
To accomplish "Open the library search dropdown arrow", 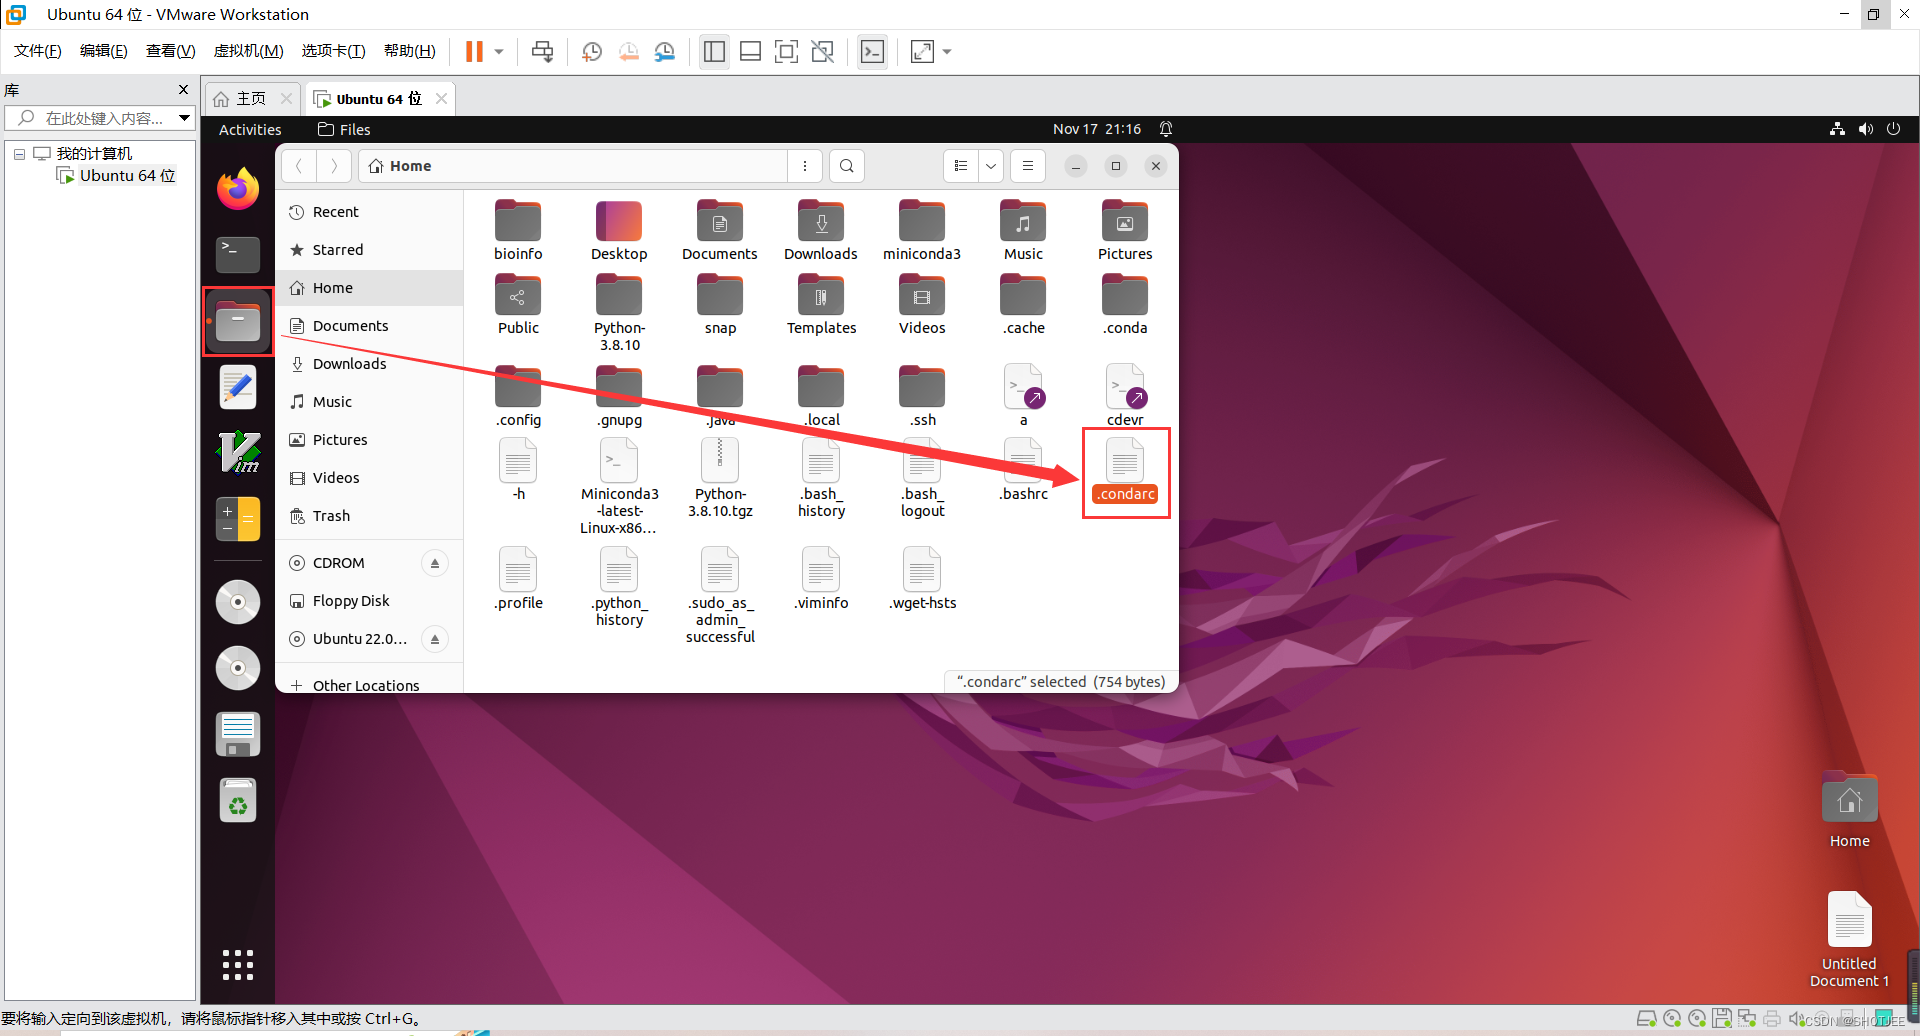I will tap(184, 118).
